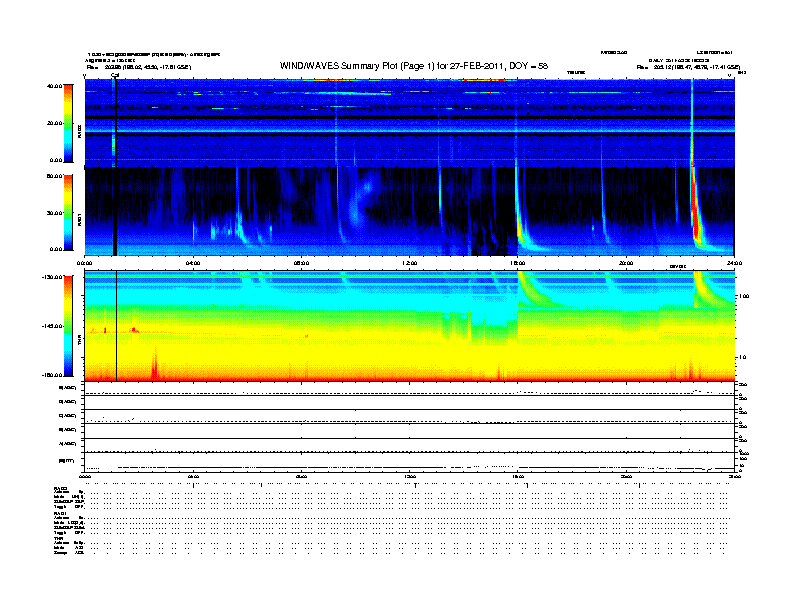Image resolution: width=792 pixels, height=612 pixels.
Task: Click the WIND/WAVES Summary Plot title
Action: click(x=414, y=66)
